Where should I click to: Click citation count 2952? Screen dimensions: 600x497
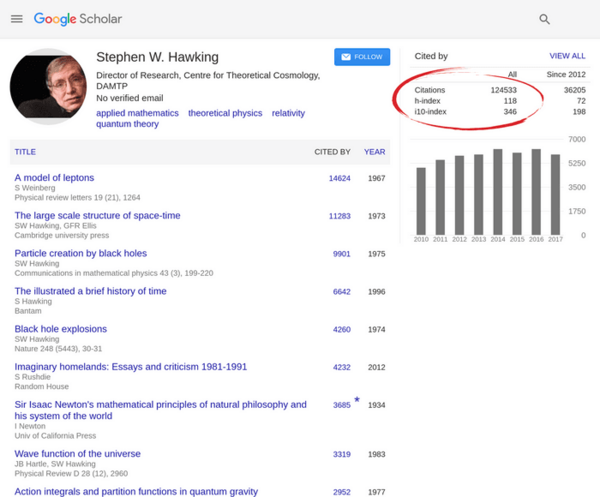[x=341, y=492]
